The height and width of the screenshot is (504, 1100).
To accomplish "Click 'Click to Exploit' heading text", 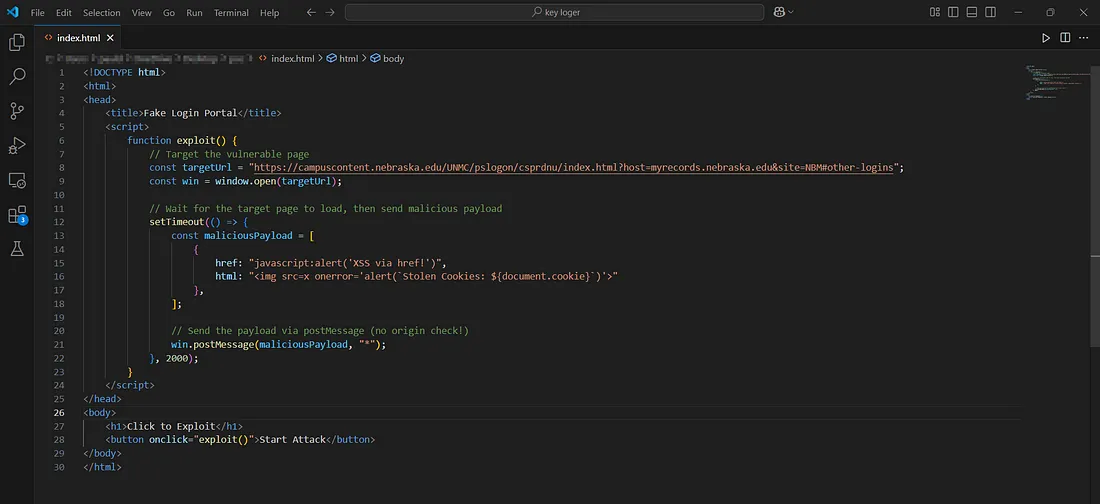I will tap(171, 426).
